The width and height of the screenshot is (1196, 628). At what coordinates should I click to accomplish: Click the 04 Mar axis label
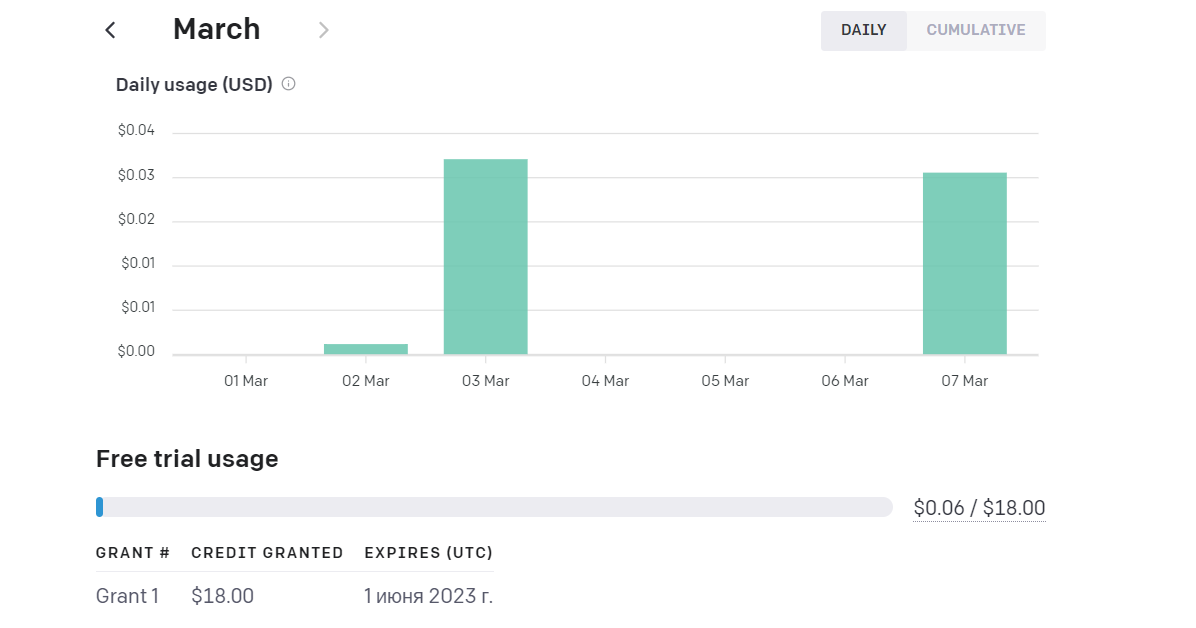coord(605,381)
